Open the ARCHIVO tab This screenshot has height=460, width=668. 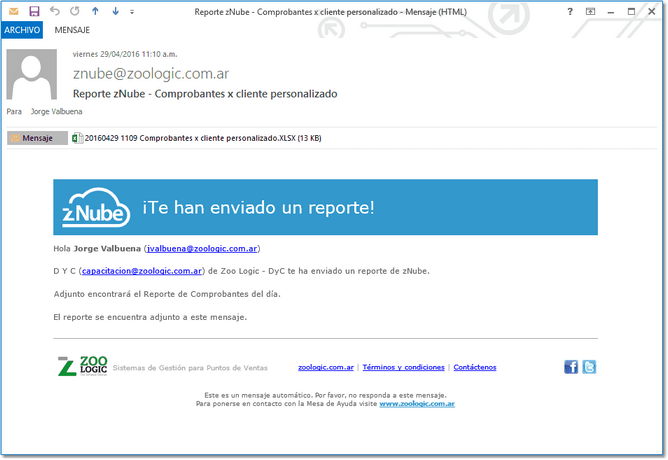tap(22, 30)
